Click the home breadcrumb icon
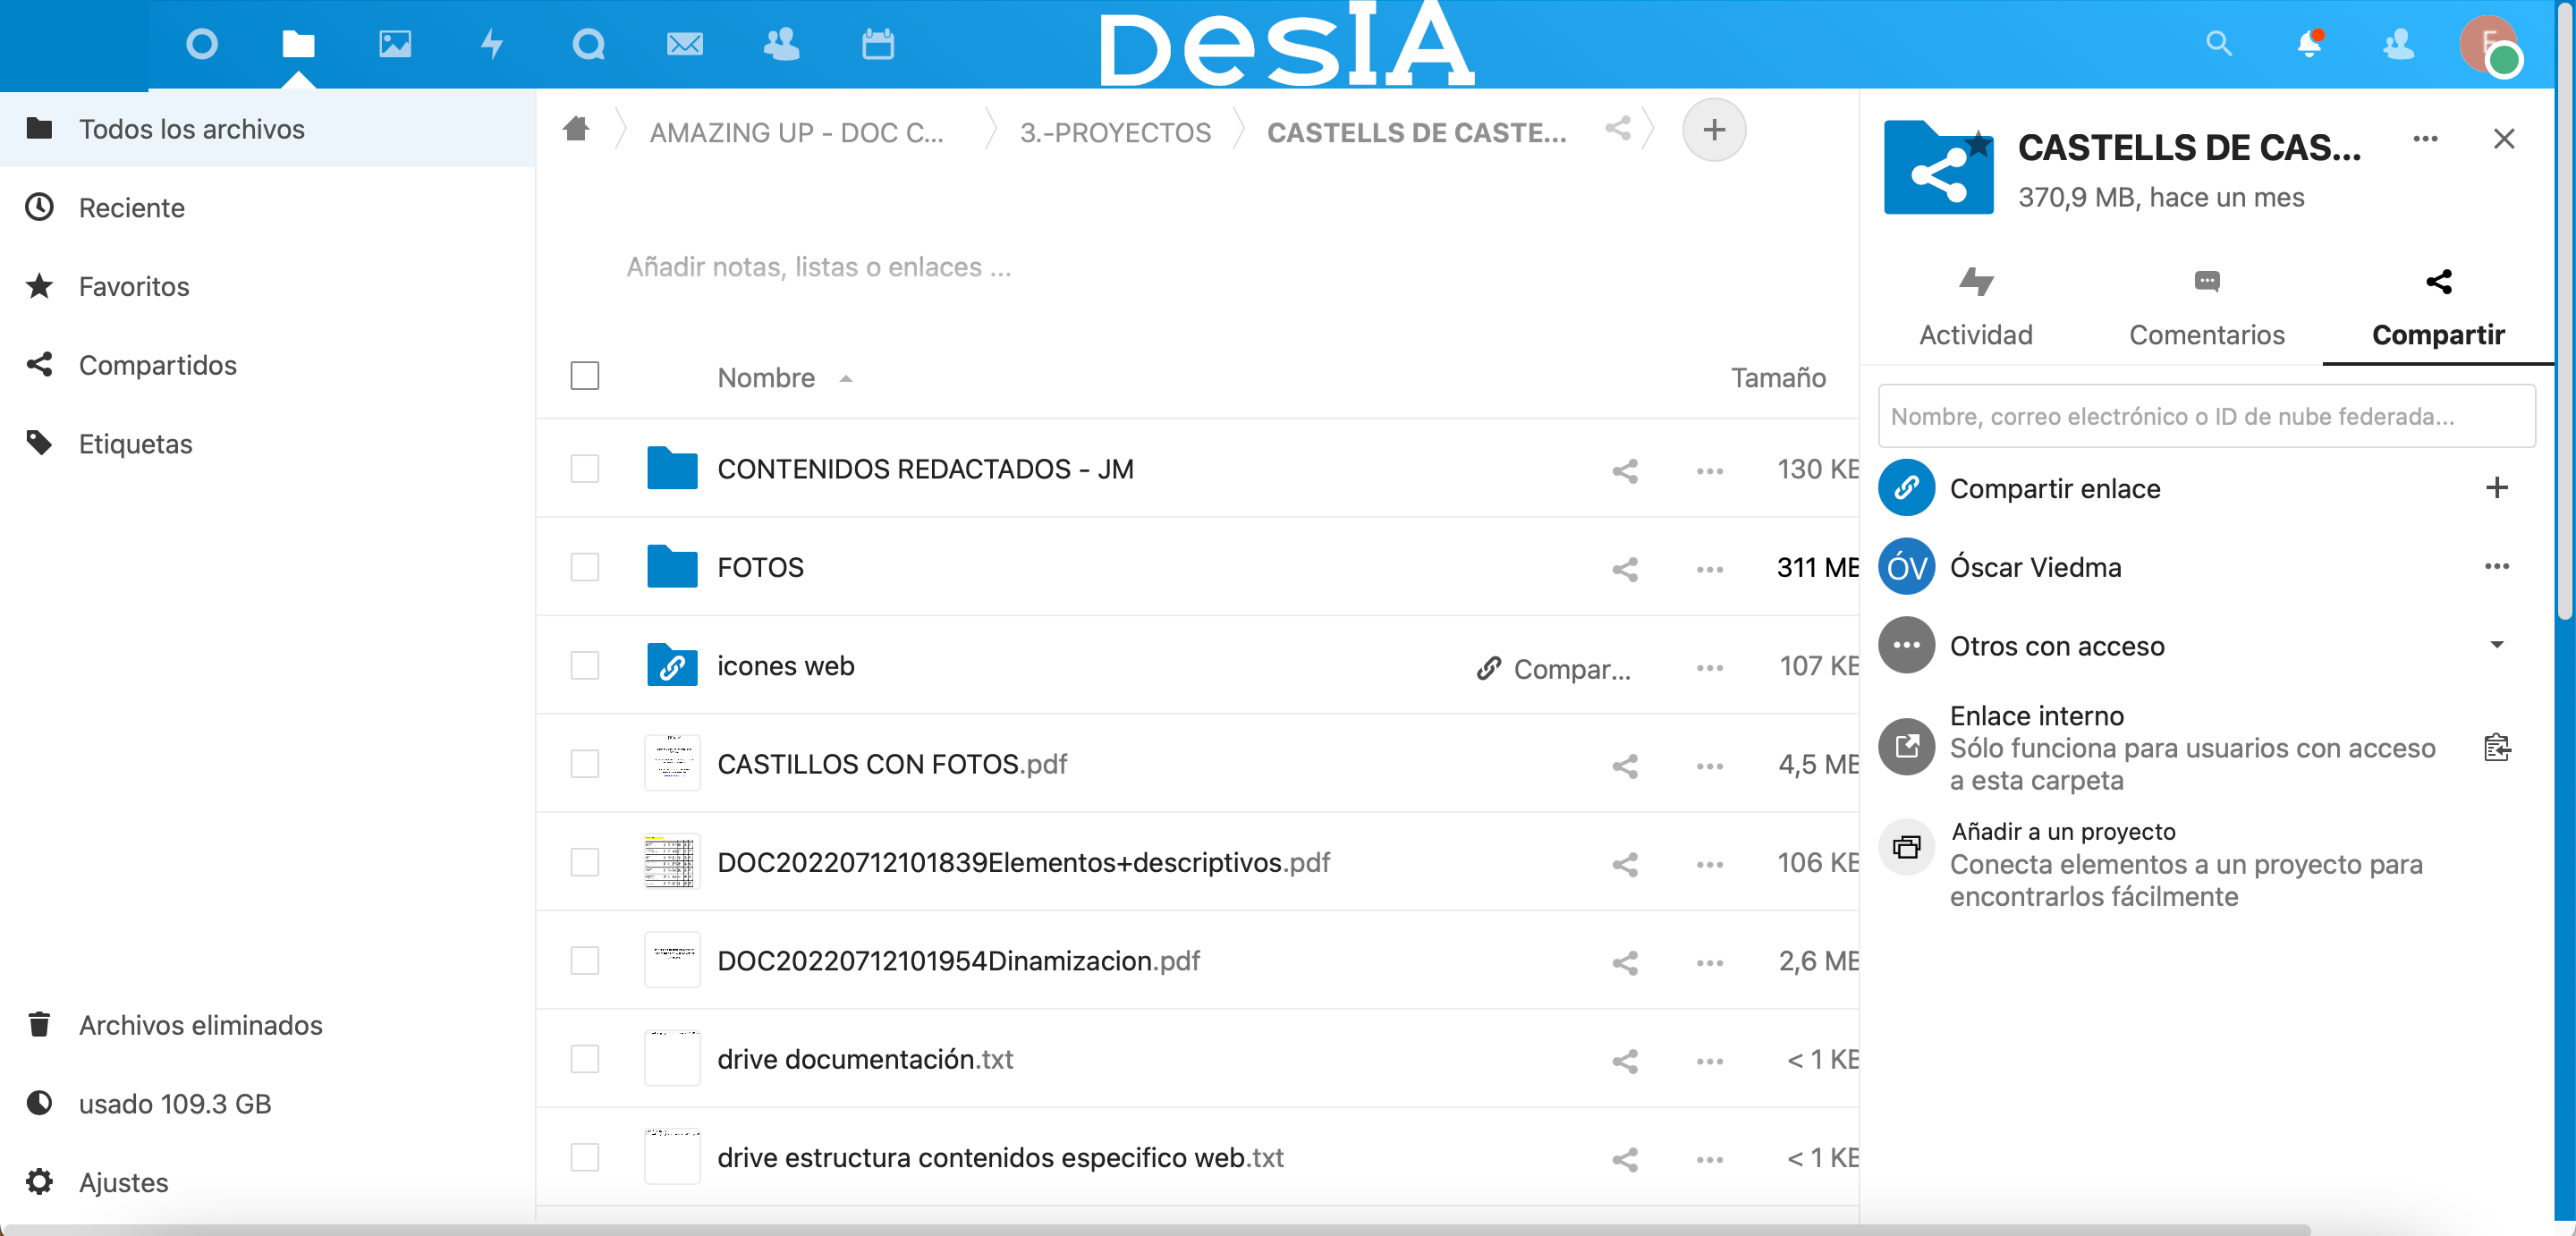The height and width of the screenshot is (1236, 2576). [x=576, y=129]
